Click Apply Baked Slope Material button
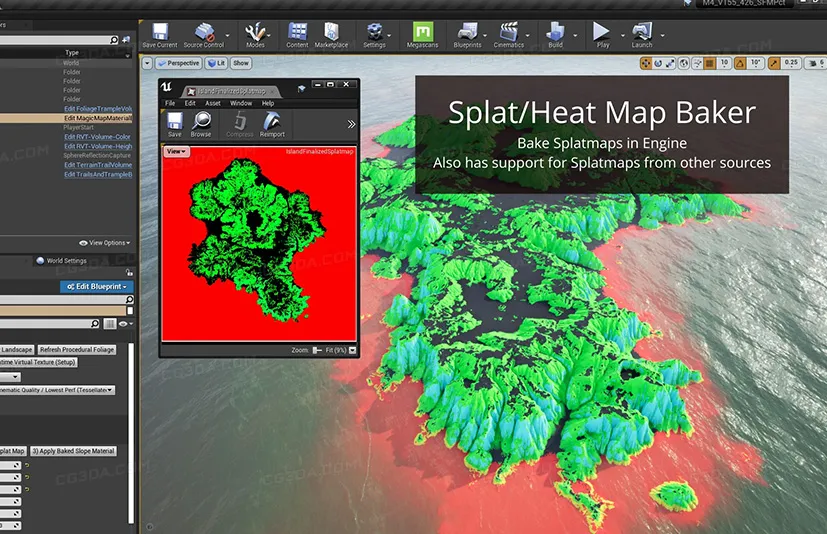The height and width of the screenshot is (534, 827). pyautogui.click(x=73, y=451)
